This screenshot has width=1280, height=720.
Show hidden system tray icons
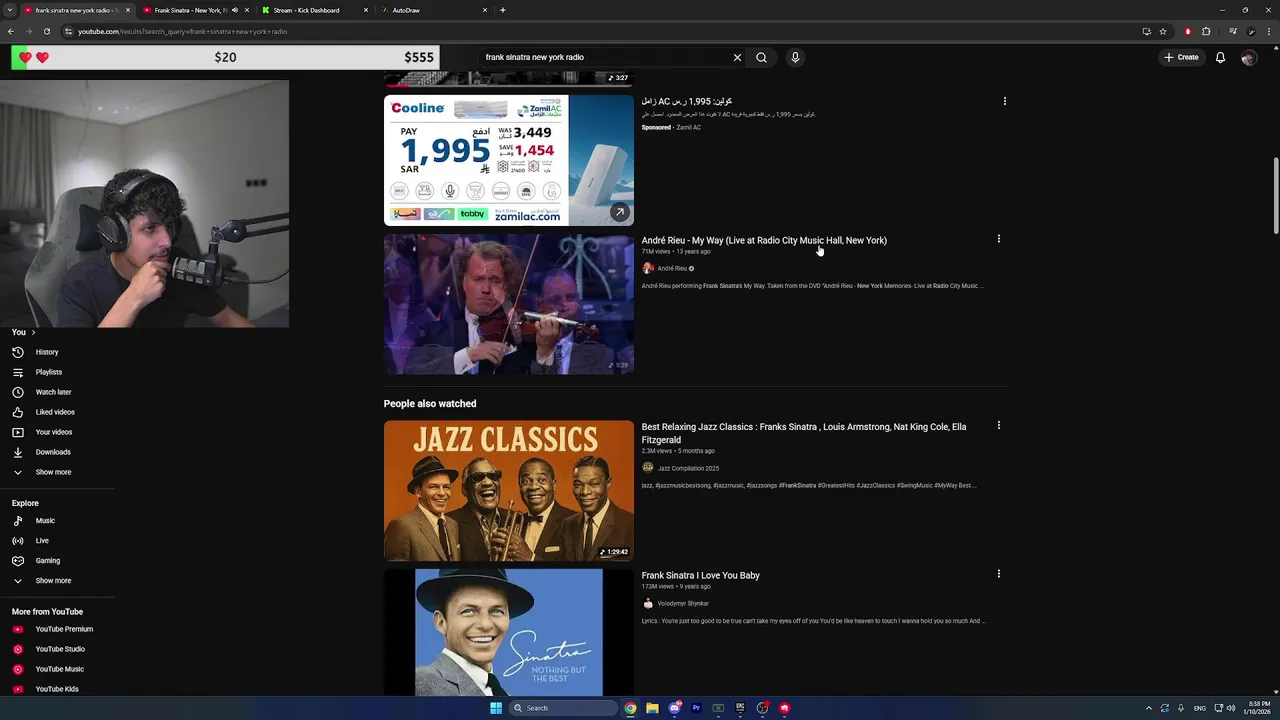[1148, 708]
